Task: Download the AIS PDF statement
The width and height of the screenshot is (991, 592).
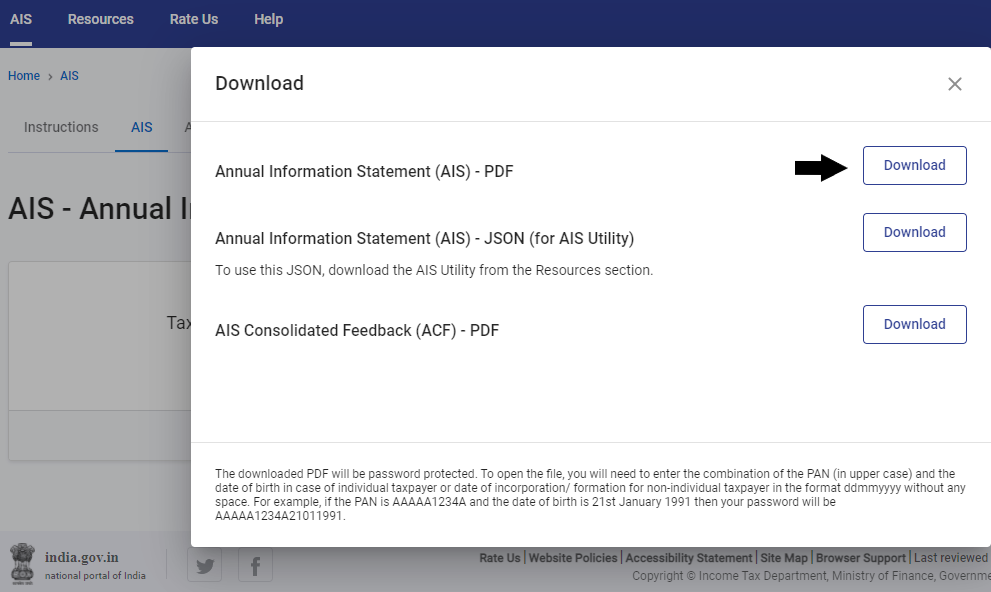Action: point(914,166)
